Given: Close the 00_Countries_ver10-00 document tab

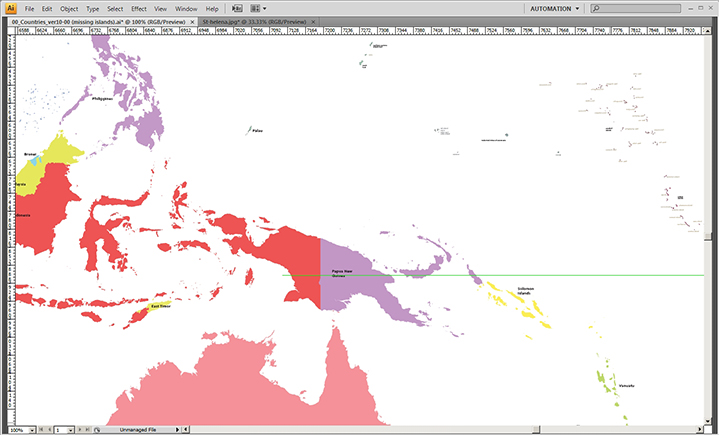Looking at the screenshot, I should coord(190,20).
